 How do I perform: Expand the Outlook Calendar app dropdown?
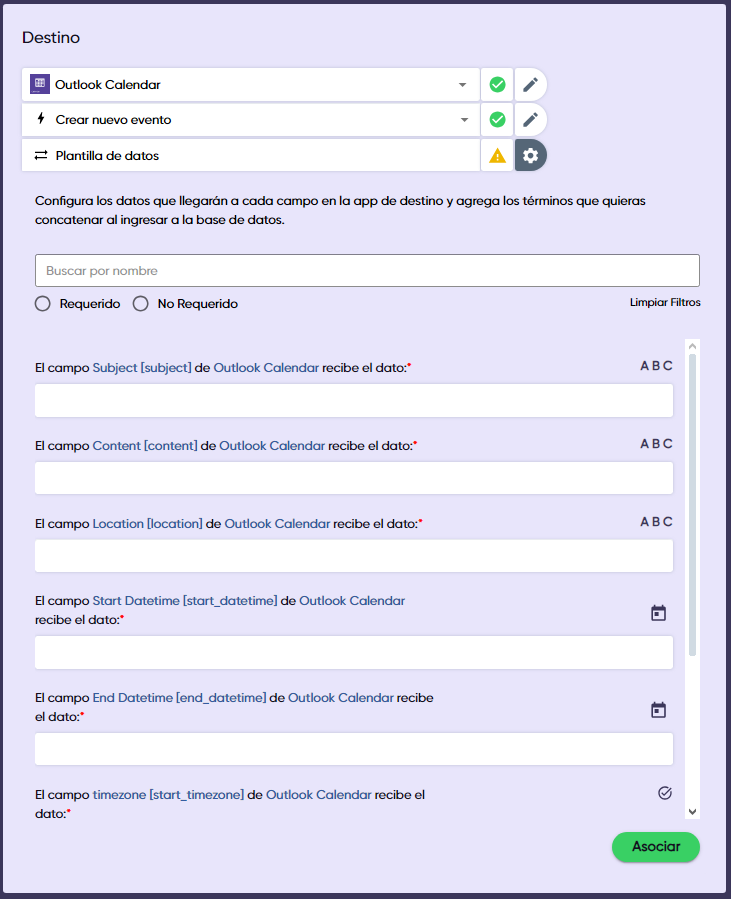(x=462, y=85)
